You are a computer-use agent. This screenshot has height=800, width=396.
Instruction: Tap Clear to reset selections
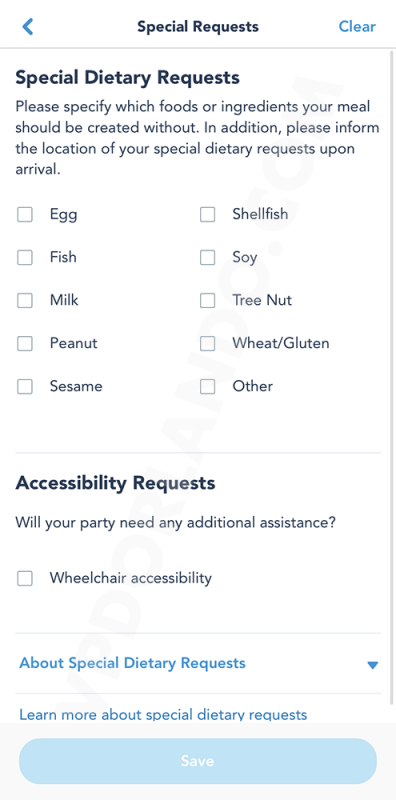357,27
